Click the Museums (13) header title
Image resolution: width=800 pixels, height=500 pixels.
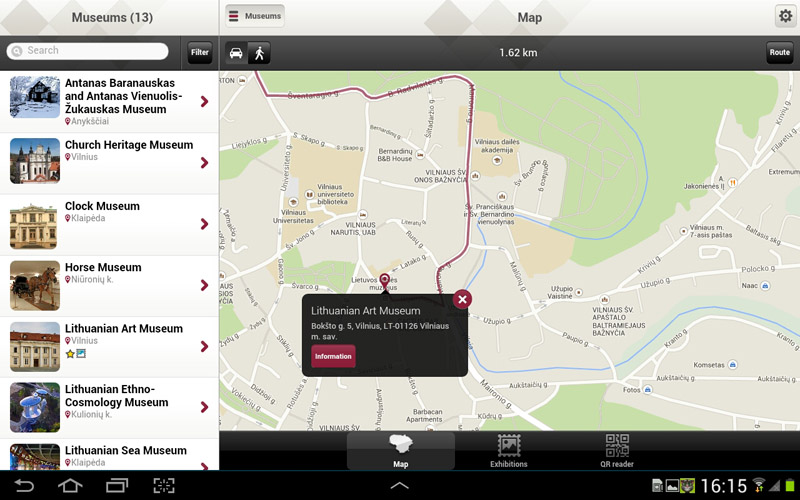click(112, 17)
